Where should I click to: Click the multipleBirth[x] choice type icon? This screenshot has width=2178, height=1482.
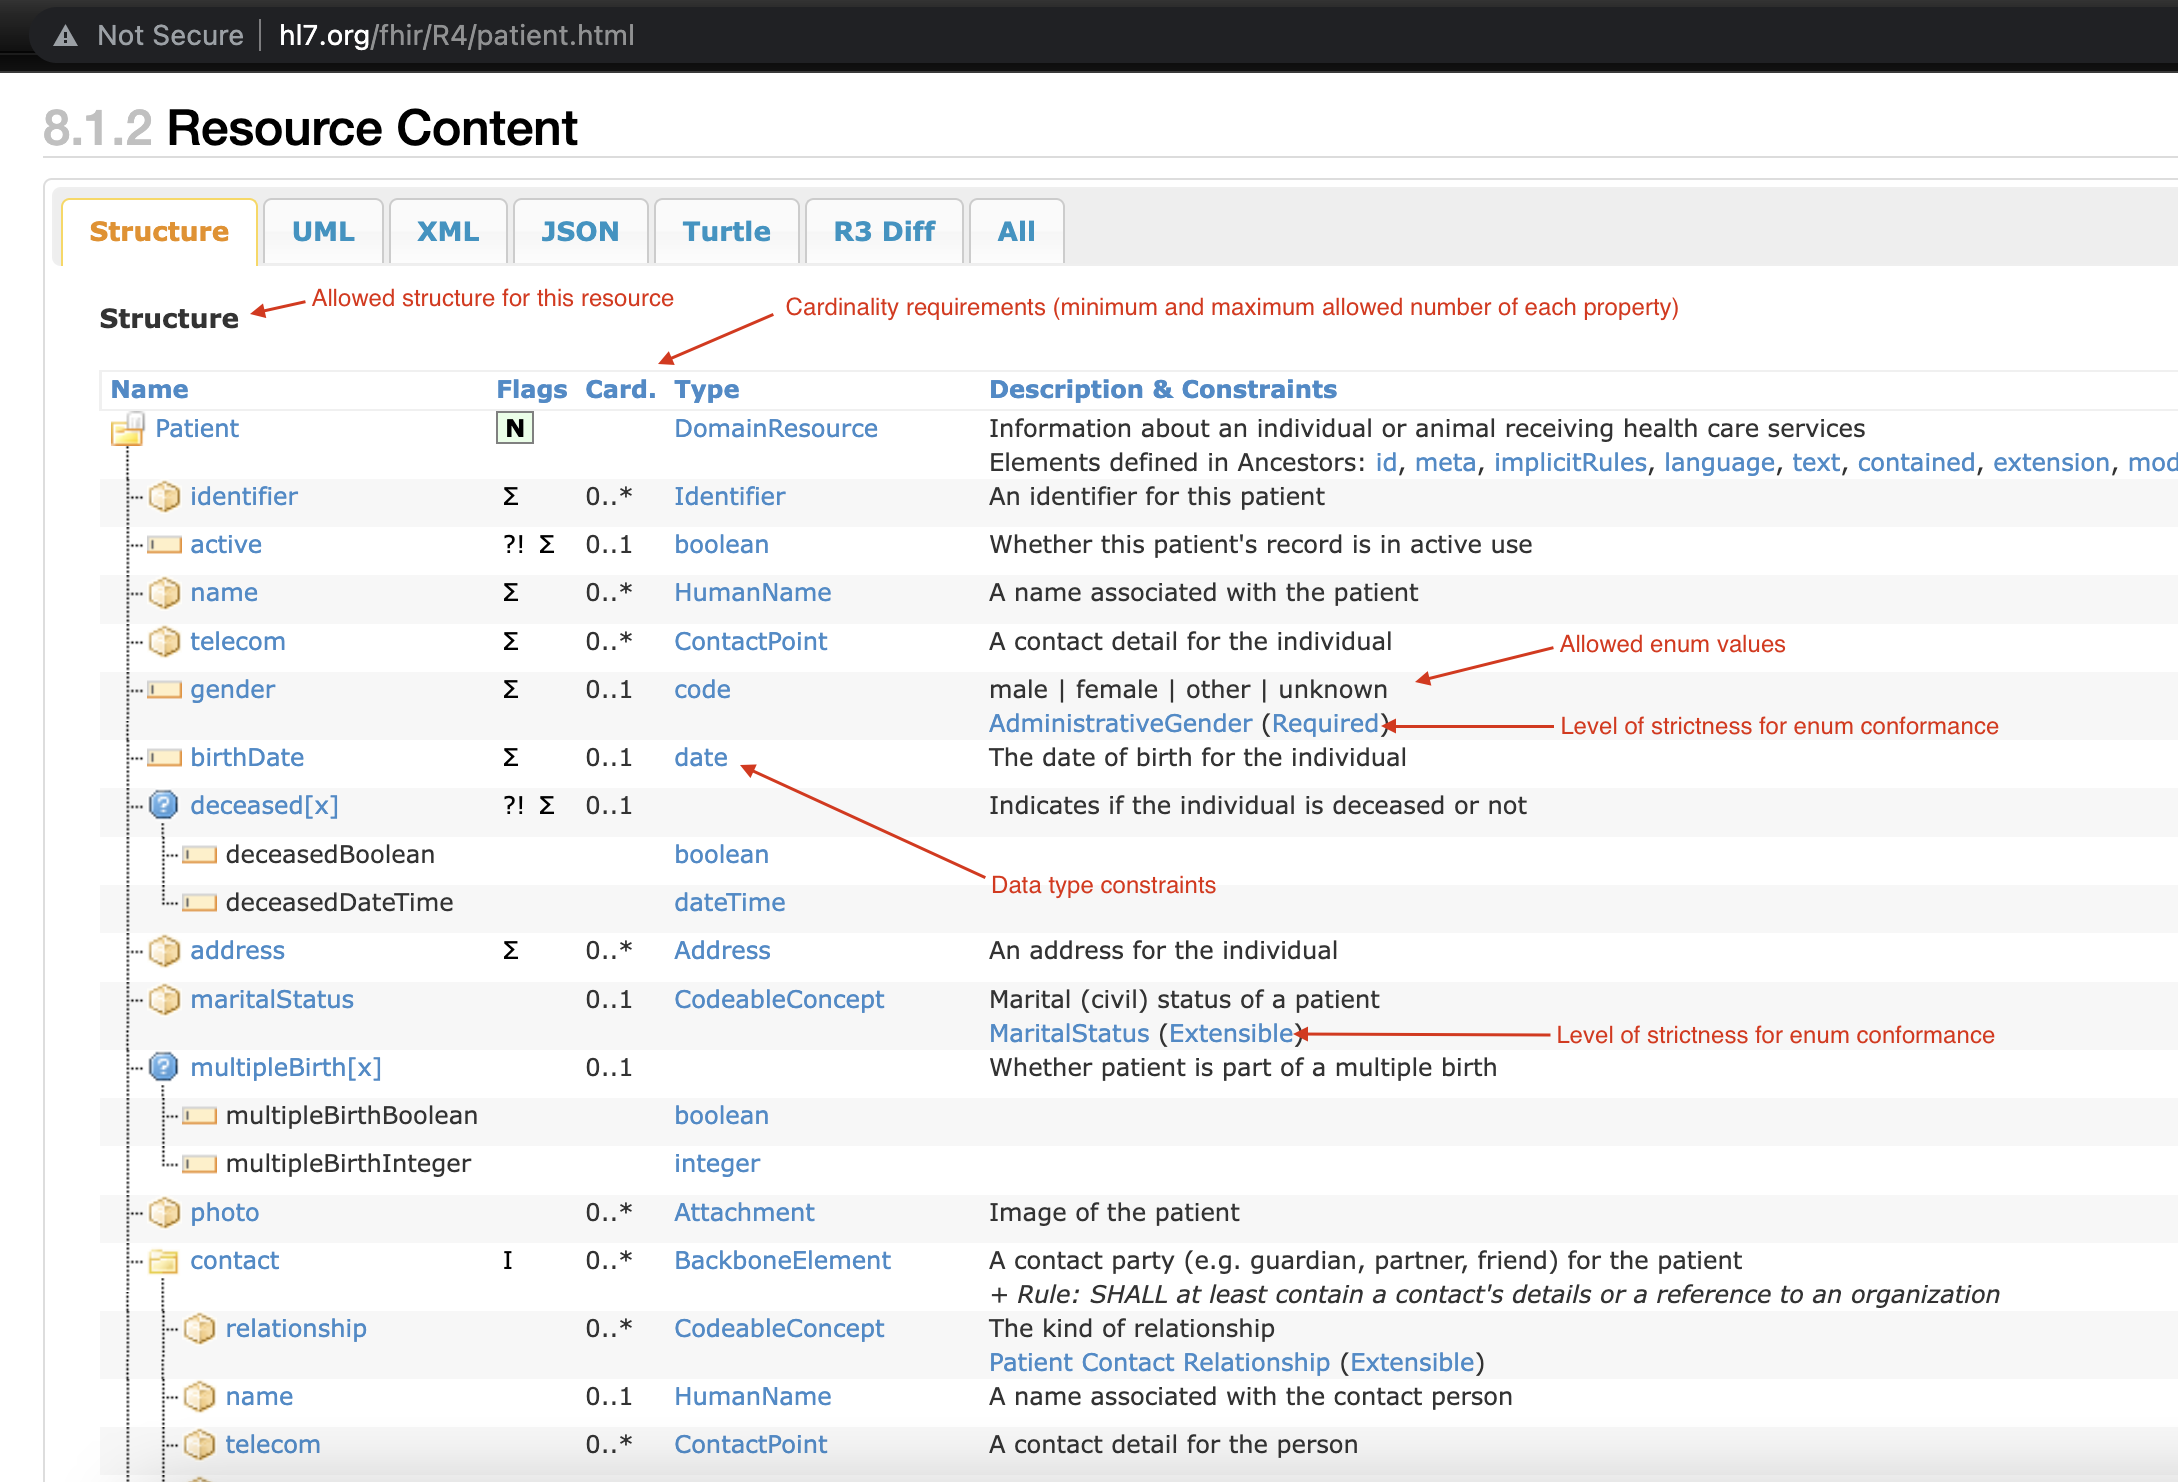(164, 1067)
